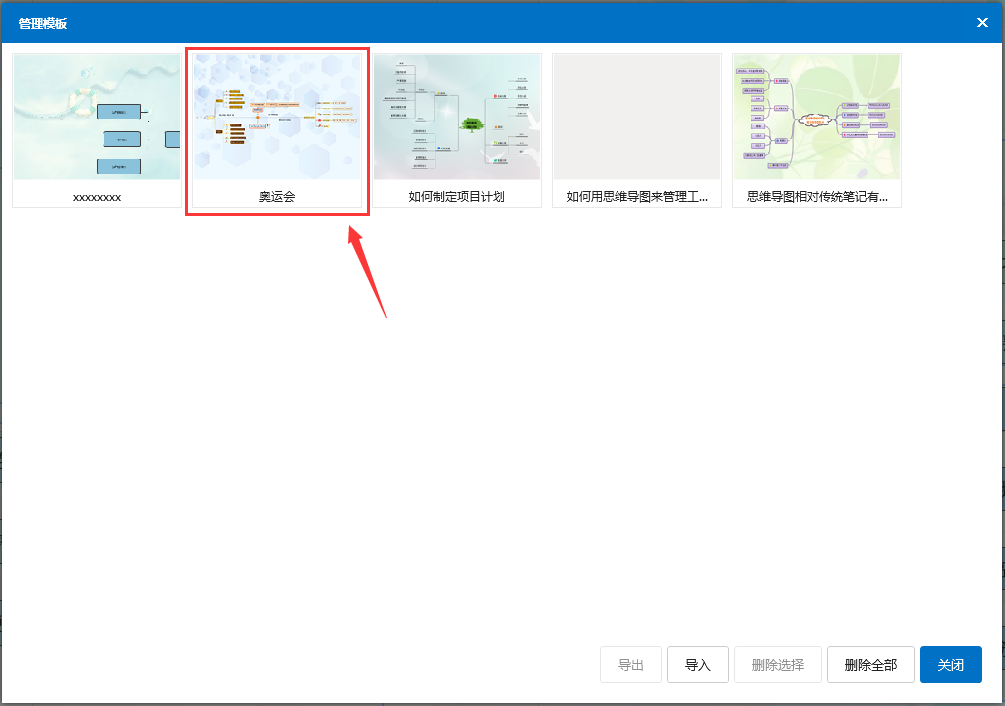
Task: Open the 思维导图相对传统笔记有 template
Action: pyautogui.click(x=817, y=116)
